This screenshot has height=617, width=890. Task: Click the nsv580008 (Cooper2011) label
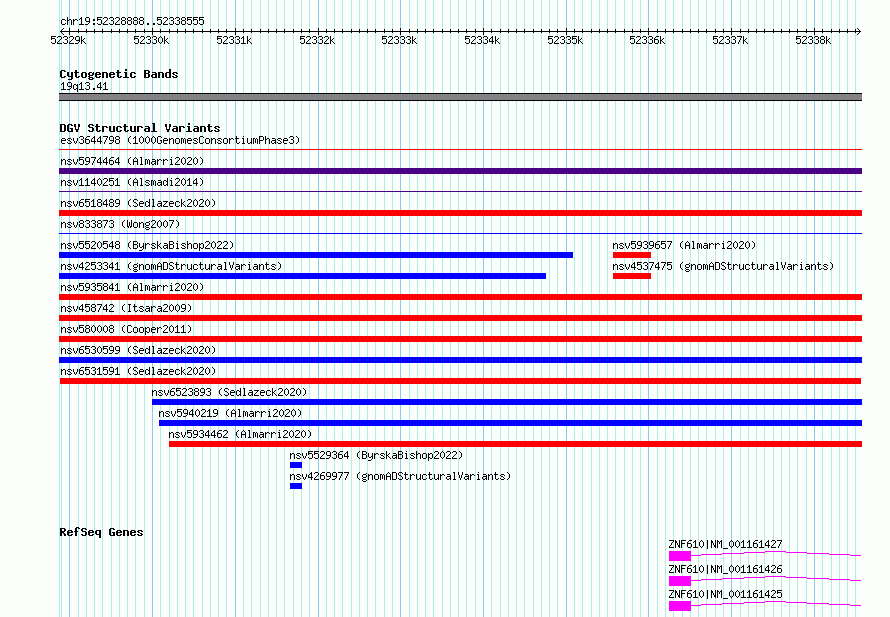coord(126,329)
